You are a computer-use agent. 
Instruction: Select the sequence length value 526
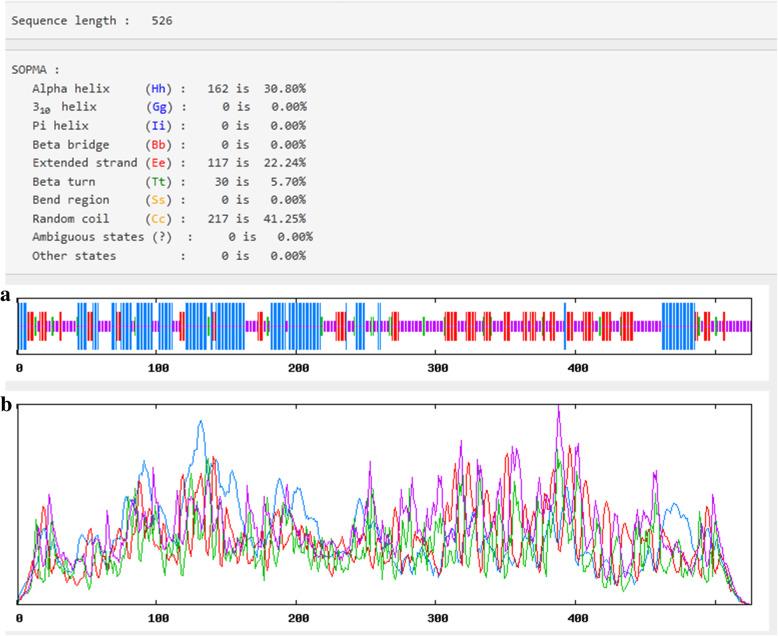pos(162,21)
